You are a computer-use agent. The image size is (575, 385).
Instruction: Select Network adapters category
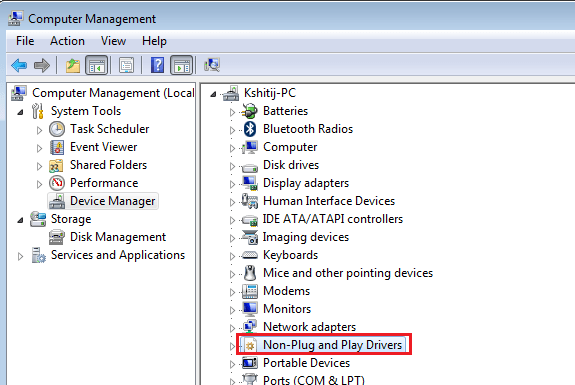(310, 327)
